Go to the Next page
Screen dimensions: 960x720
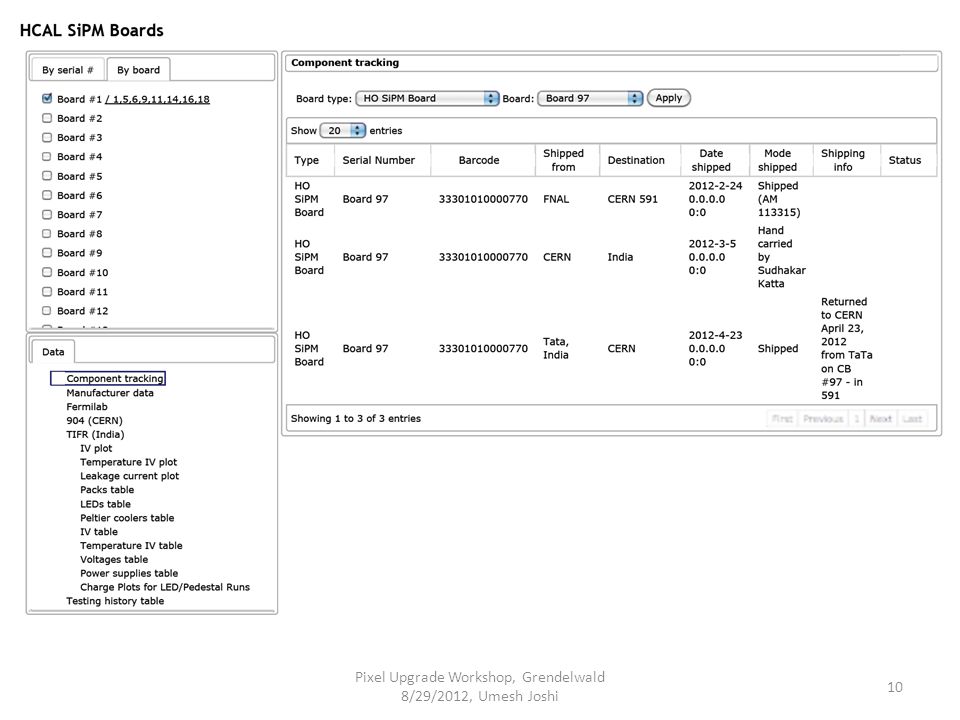pos(880,419)
